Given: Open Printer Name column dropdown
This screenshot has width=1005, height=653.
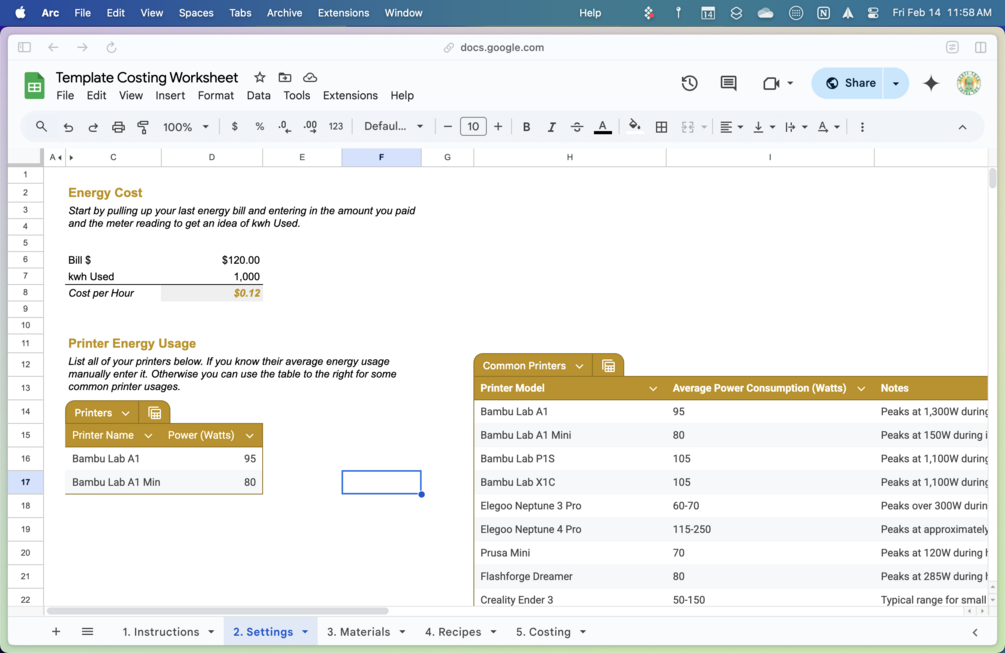Looking at the screenshot, I should click(x=148, y=436).
